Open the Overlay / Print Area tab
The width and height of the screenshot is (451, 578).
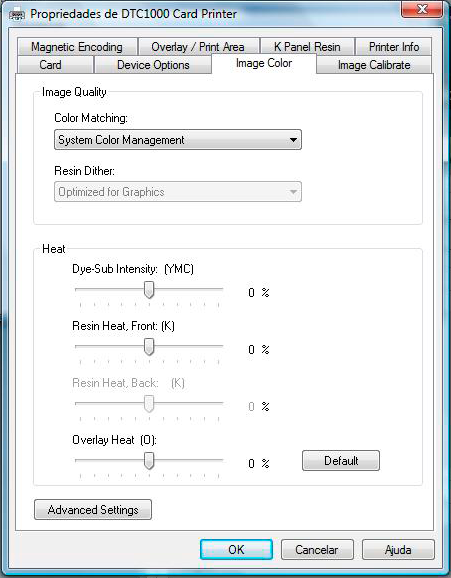(x=198, y=47)
